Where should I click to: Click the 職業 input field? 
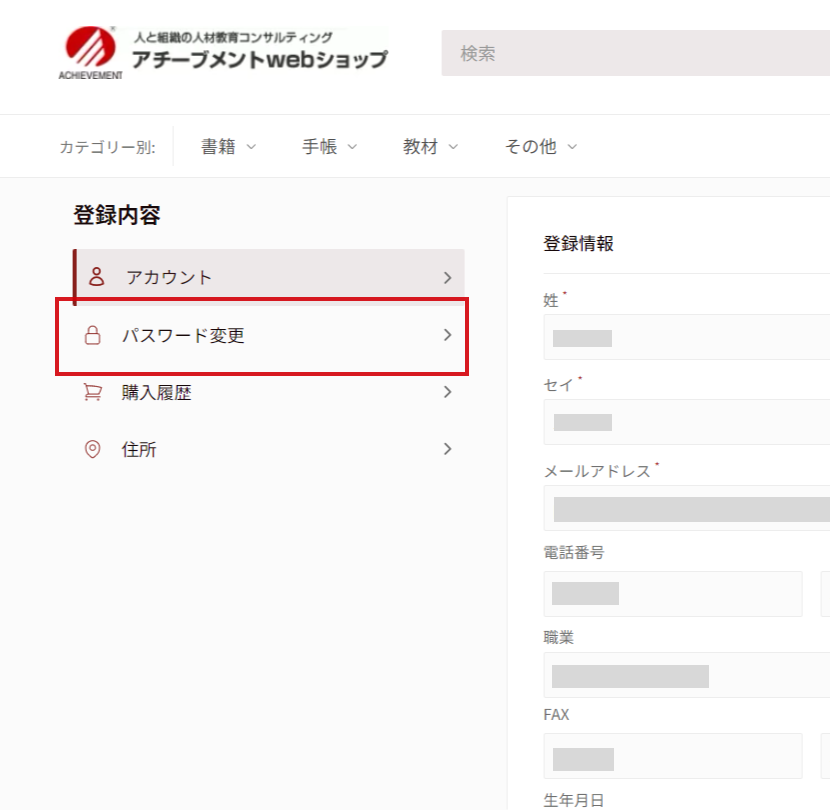click(x=687, y=675)
